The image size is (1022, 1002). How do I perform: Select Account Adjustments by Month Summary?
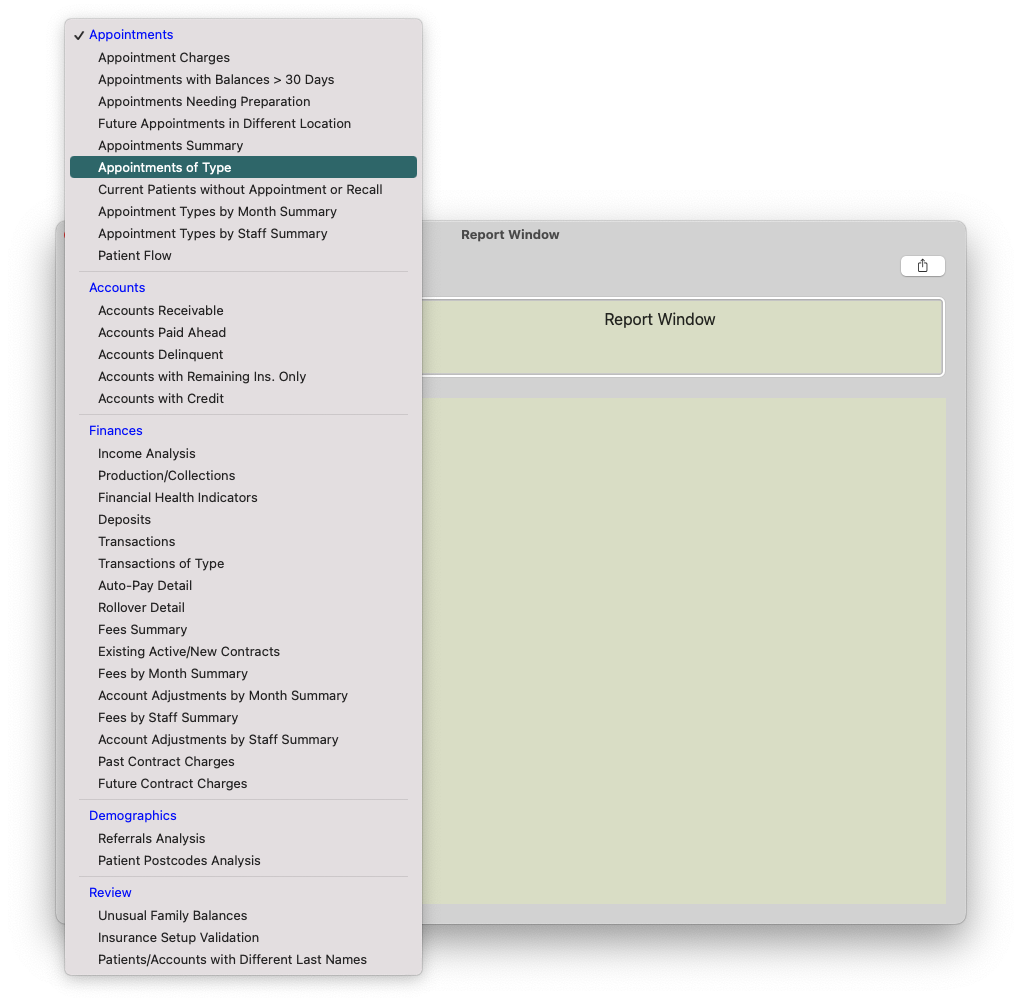click(x=222, y=696)
